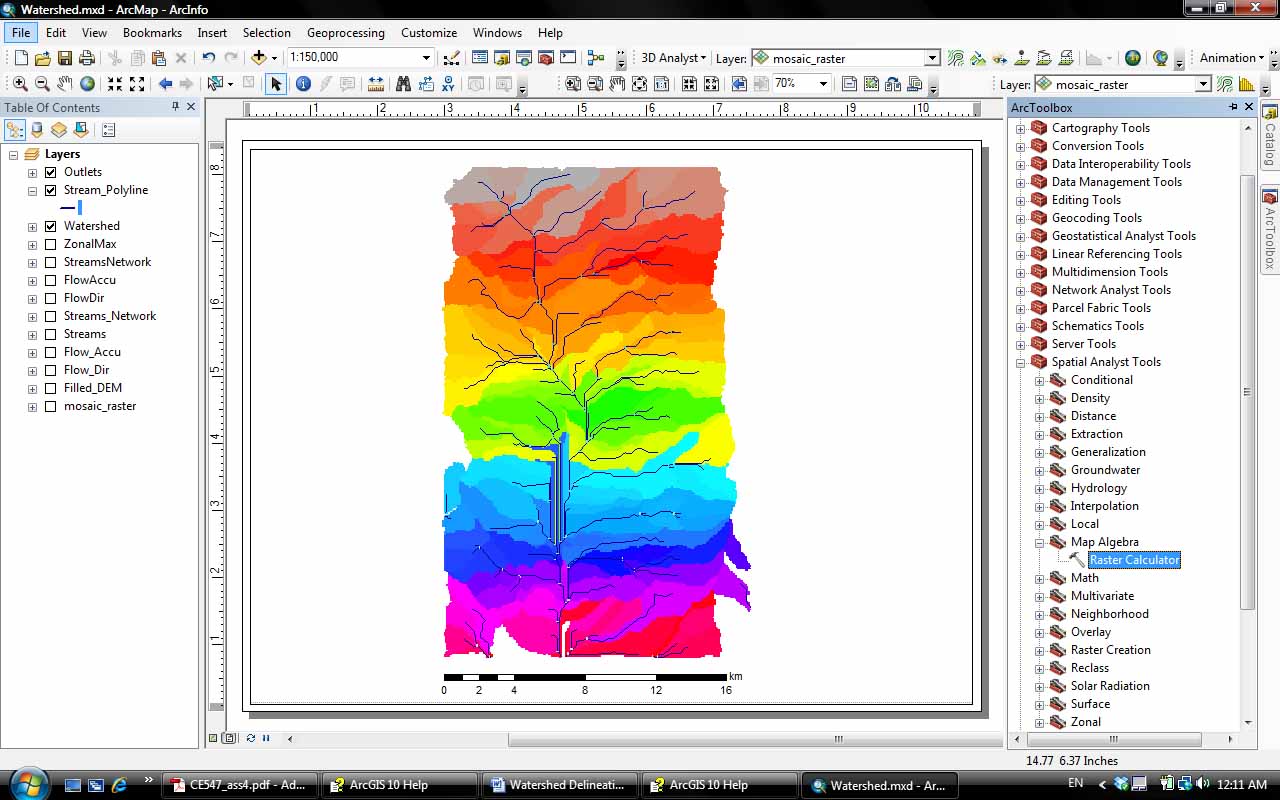Click the Add Data button icon
The width and height of the screenshot is (1280, 800).
[259, 58]
